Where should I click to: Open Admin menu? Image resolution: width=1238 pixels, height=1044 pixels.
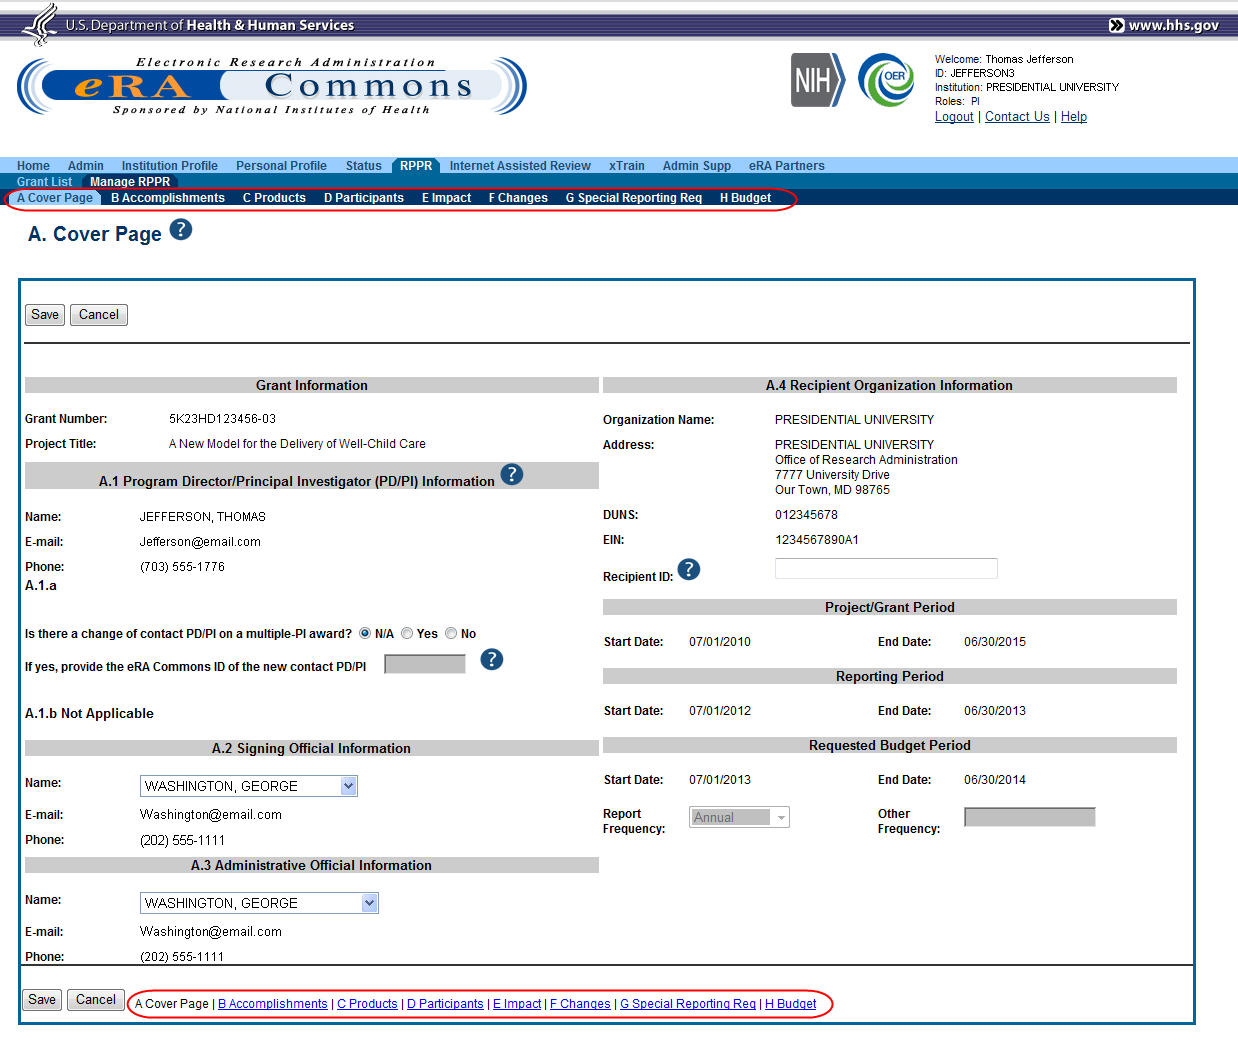(86, 166)
